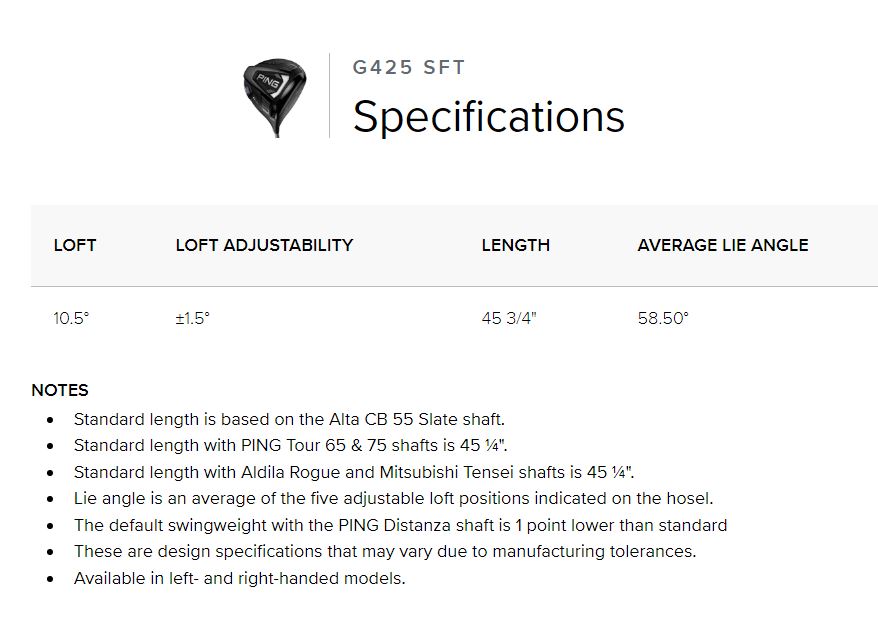The width and height of the screenshot is (878, 626).
Task: Select the LOFT column header
Action: pos(75,245)
